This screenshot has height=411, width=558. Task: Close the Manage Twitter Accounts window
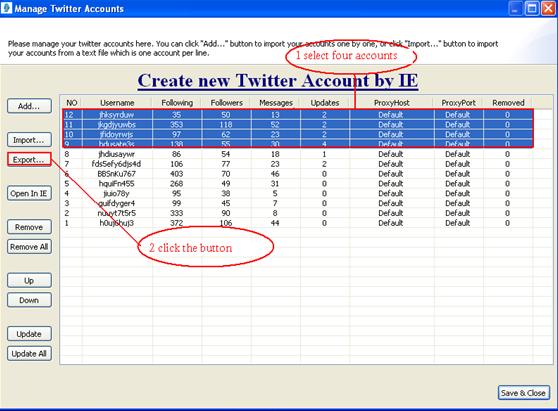coord(548,9)
